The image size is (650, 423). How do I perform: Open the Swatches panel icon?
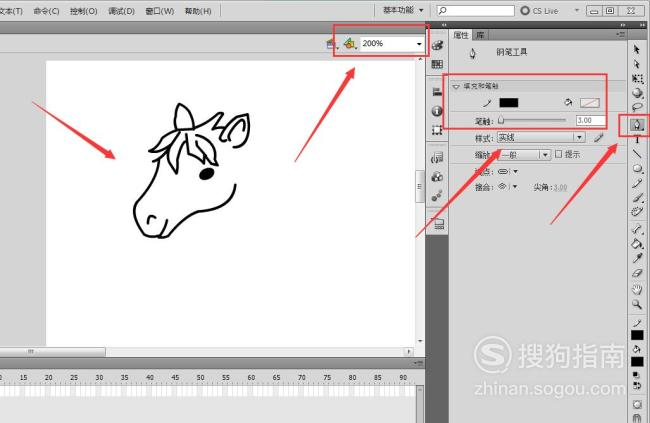pos(437,64)
